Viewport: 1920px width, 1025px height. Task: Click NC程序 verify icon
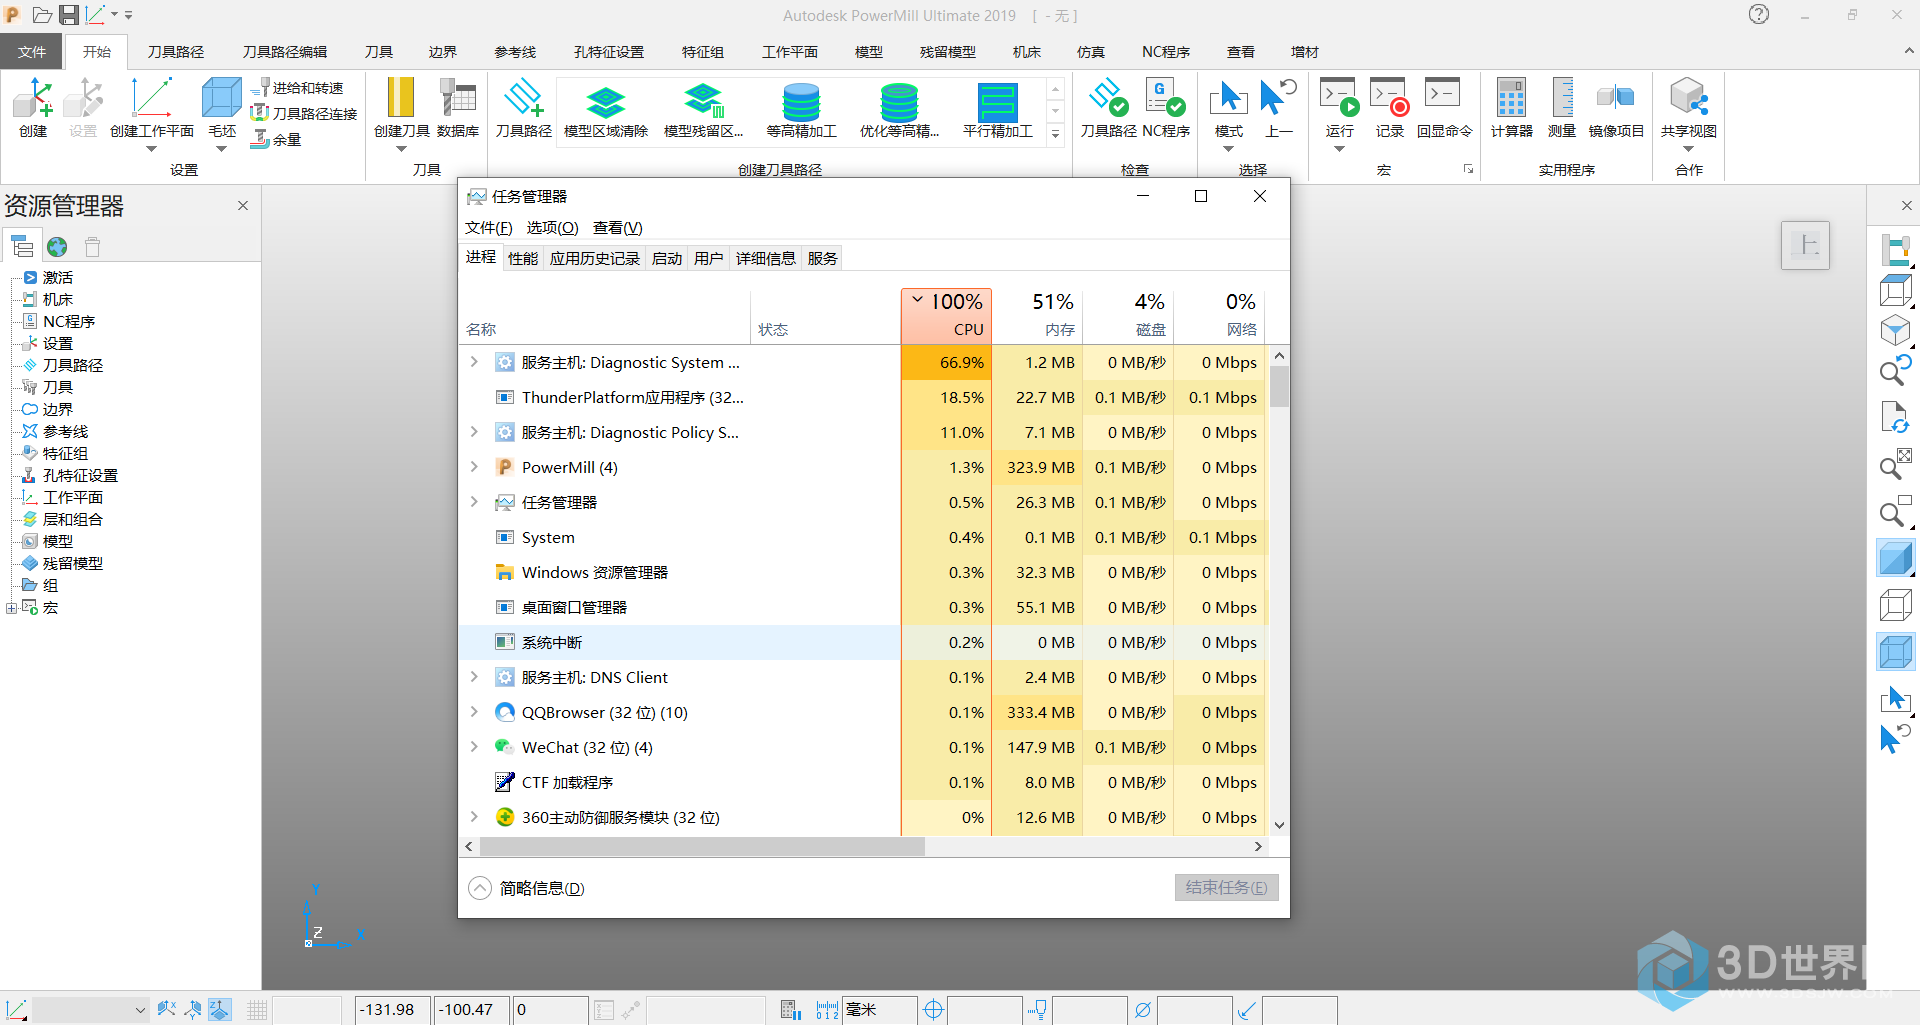pyautogui.click(x=1165, y=109)
